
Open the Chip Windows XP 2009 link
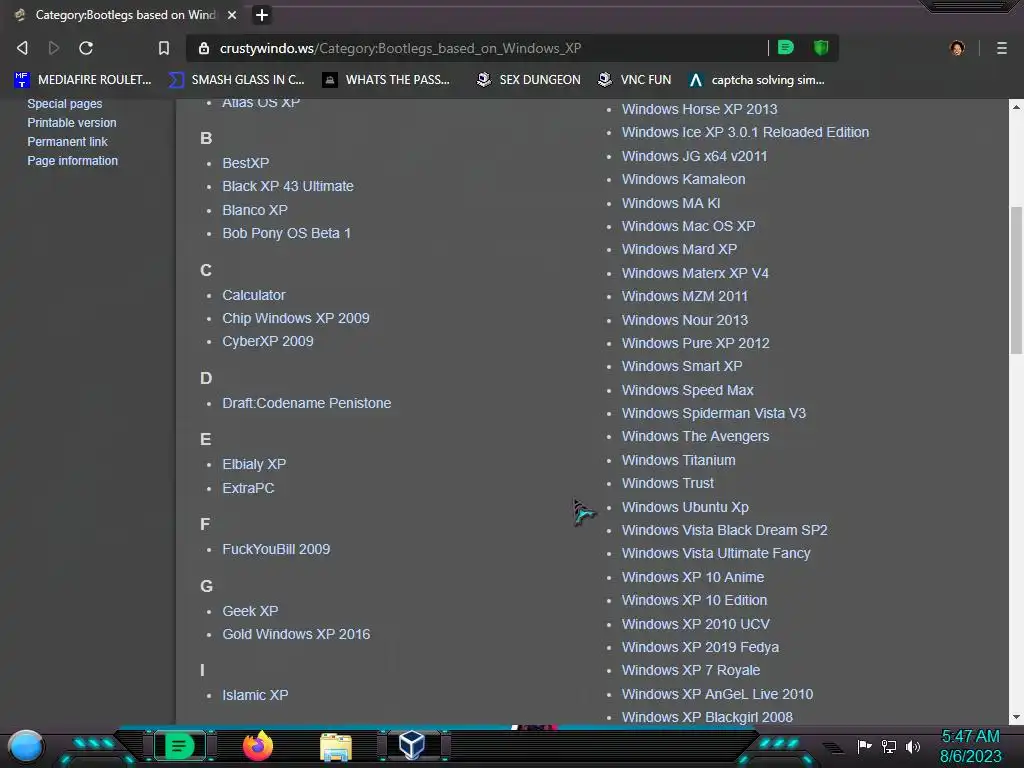point(296,318)
